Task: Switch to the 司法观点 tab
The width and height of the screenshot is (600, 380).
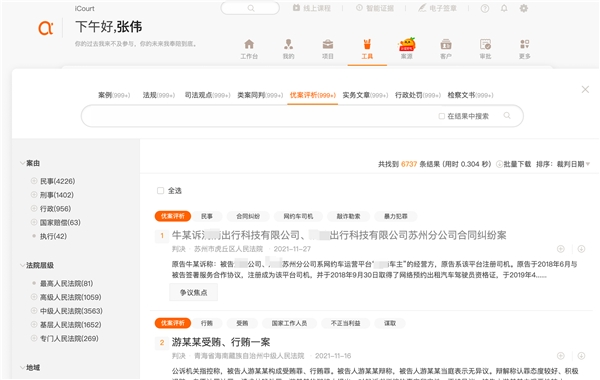Action: coord(207,95)
